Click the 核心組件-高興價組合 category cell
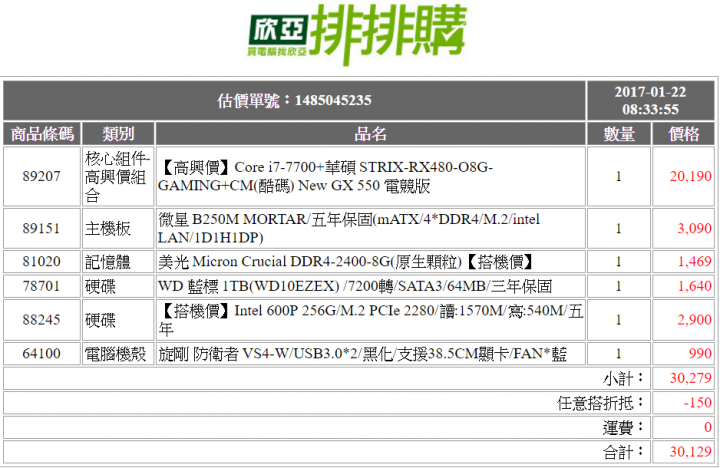The height and width of the screenshot is (468, 720). [118, 177]
